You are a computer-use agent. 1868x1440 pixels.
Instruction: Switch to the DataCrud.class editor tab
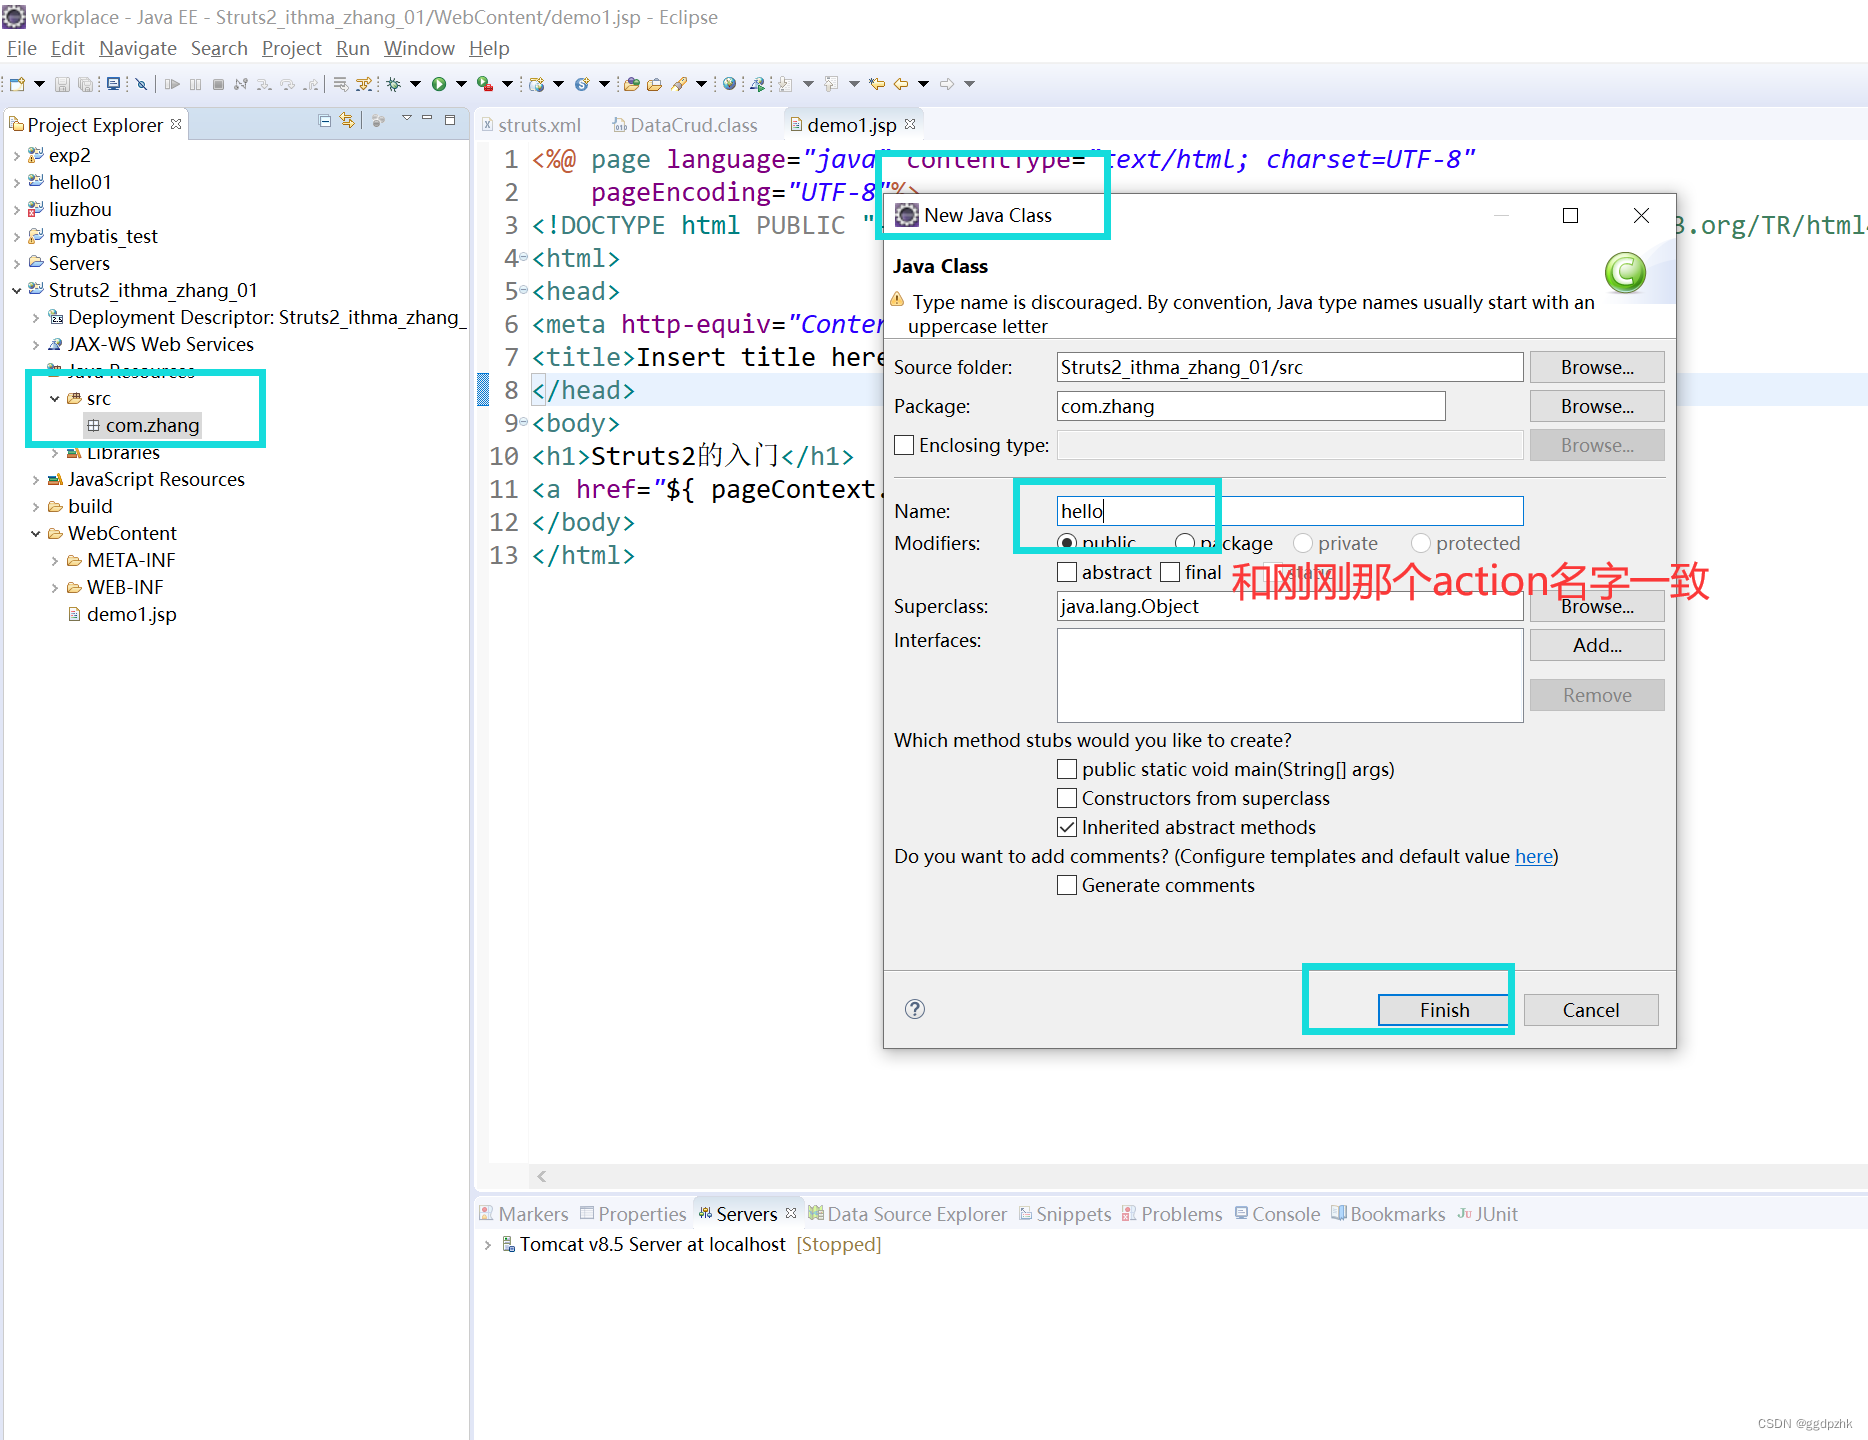(x=685, y=125)
